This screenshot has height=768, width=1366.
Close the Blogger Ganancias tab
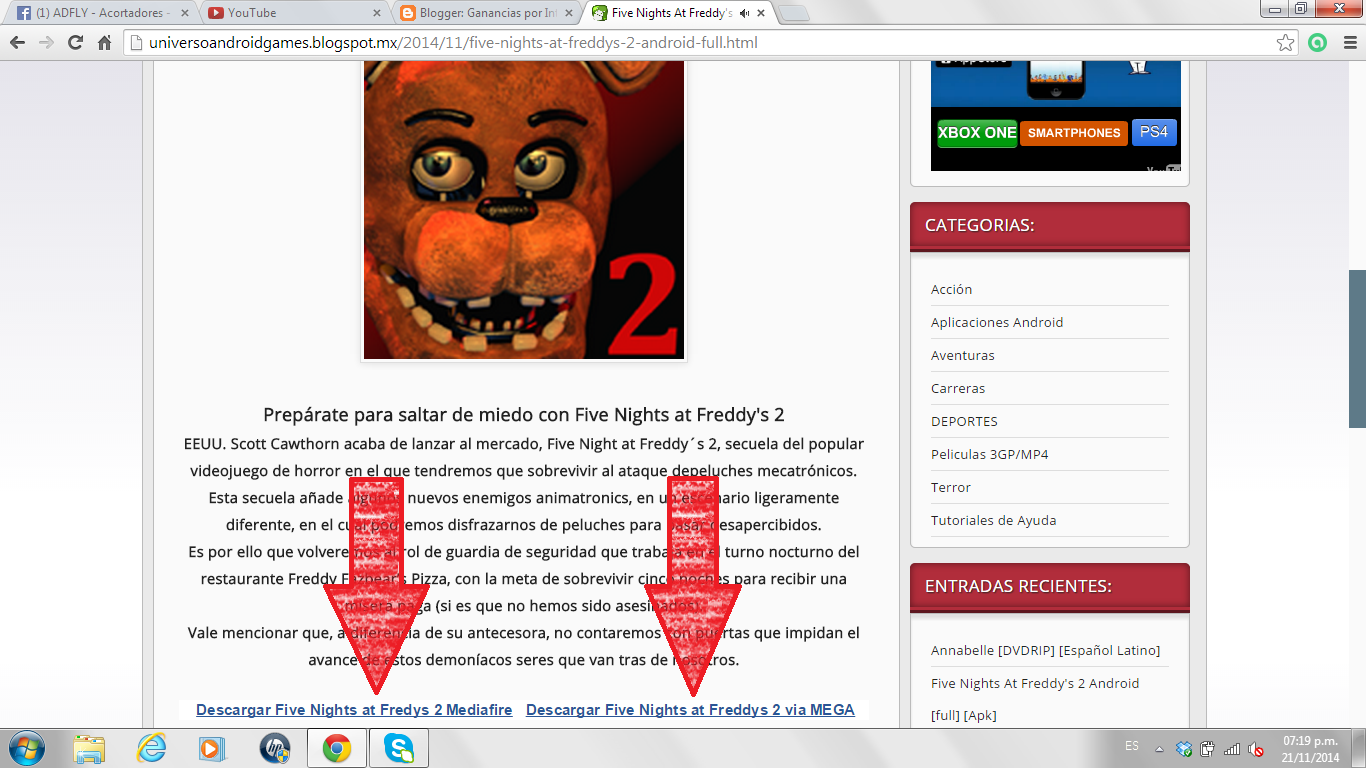(569, 13)
